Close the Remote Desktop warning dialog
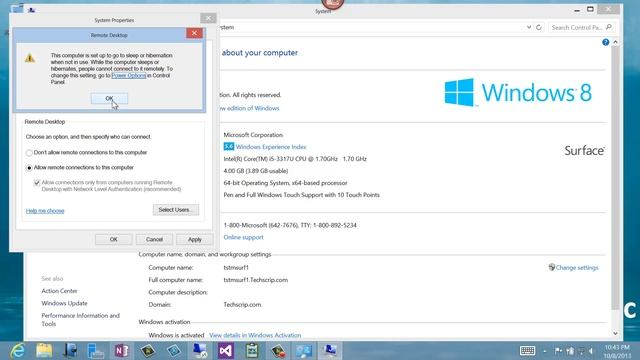Screen dimensions: 640x360 coord(194,33)
